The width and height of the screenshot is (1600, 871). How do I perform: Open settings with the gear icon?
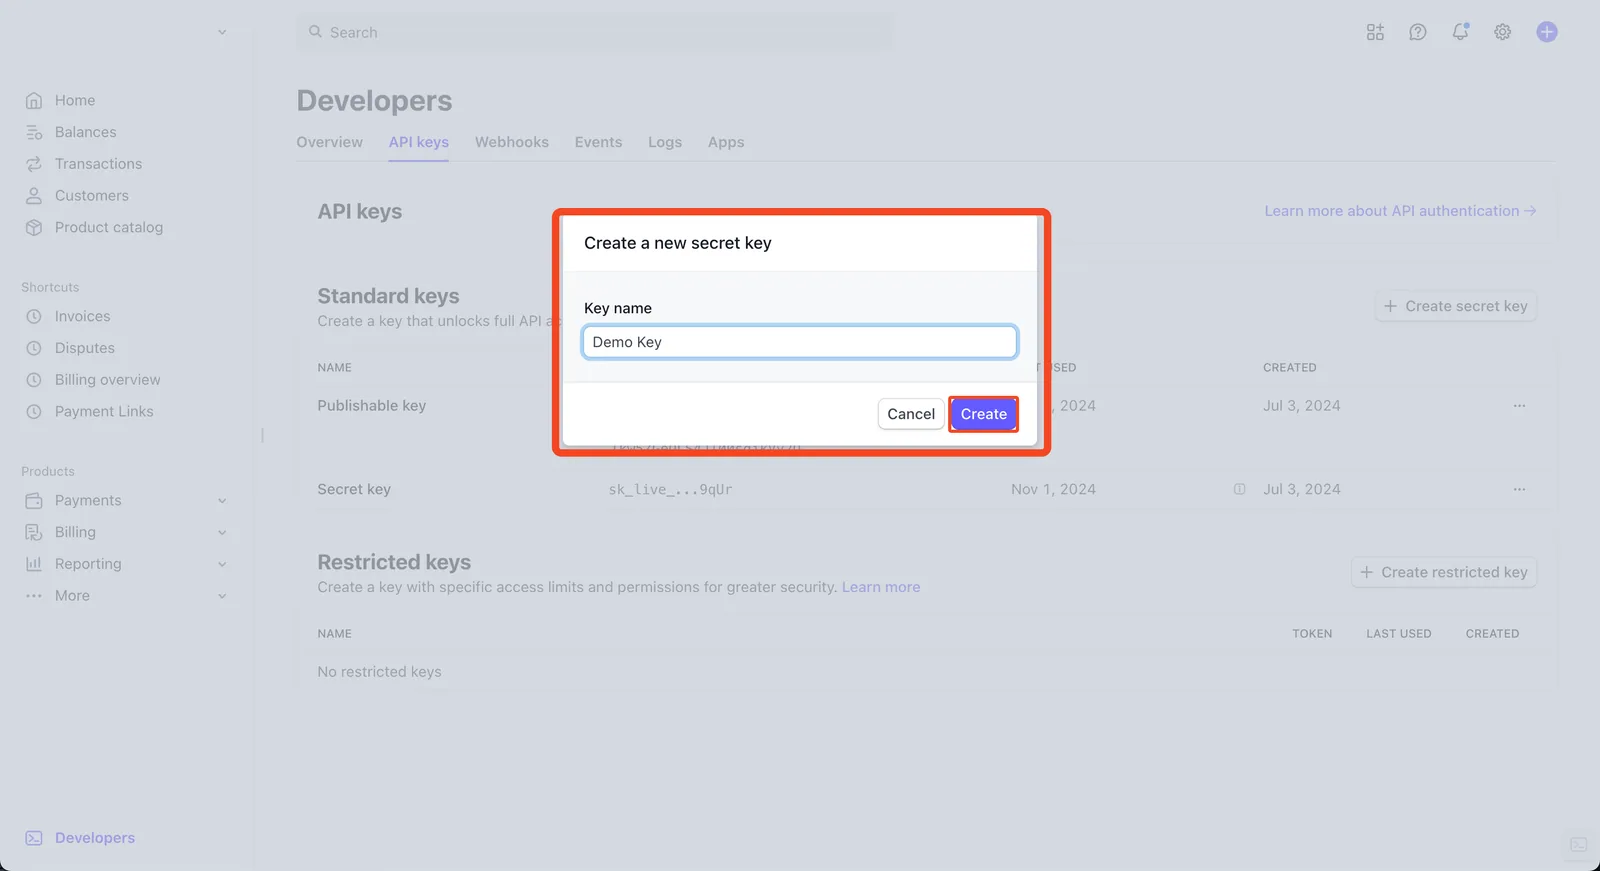click(x=1503, y=32)
